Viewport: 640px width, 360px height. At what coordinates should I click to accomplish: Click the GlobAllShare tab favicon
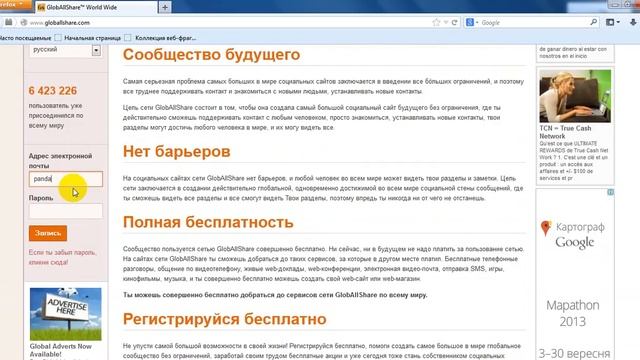pyautogui.click(x=41, y=7)
